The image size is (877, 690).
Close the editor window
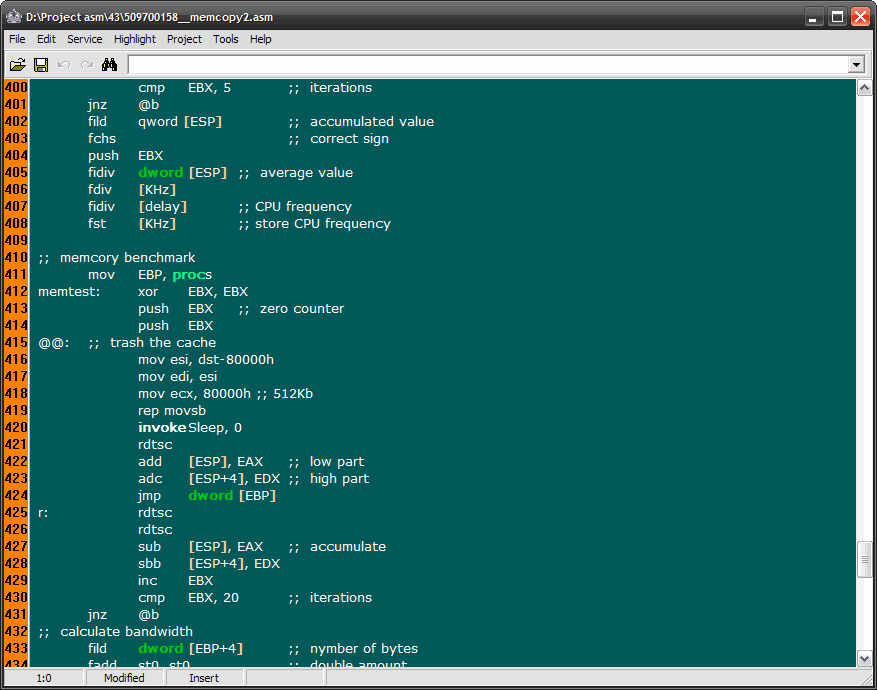pyautogui.click(x=860, y=17)
